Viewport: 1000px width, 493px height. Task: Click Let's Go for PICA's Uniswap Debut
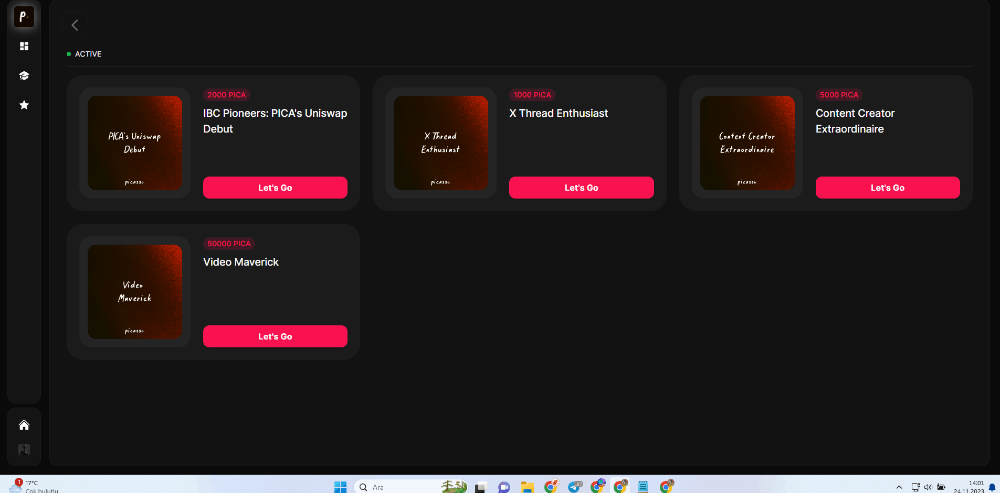(x=275, y=188)
